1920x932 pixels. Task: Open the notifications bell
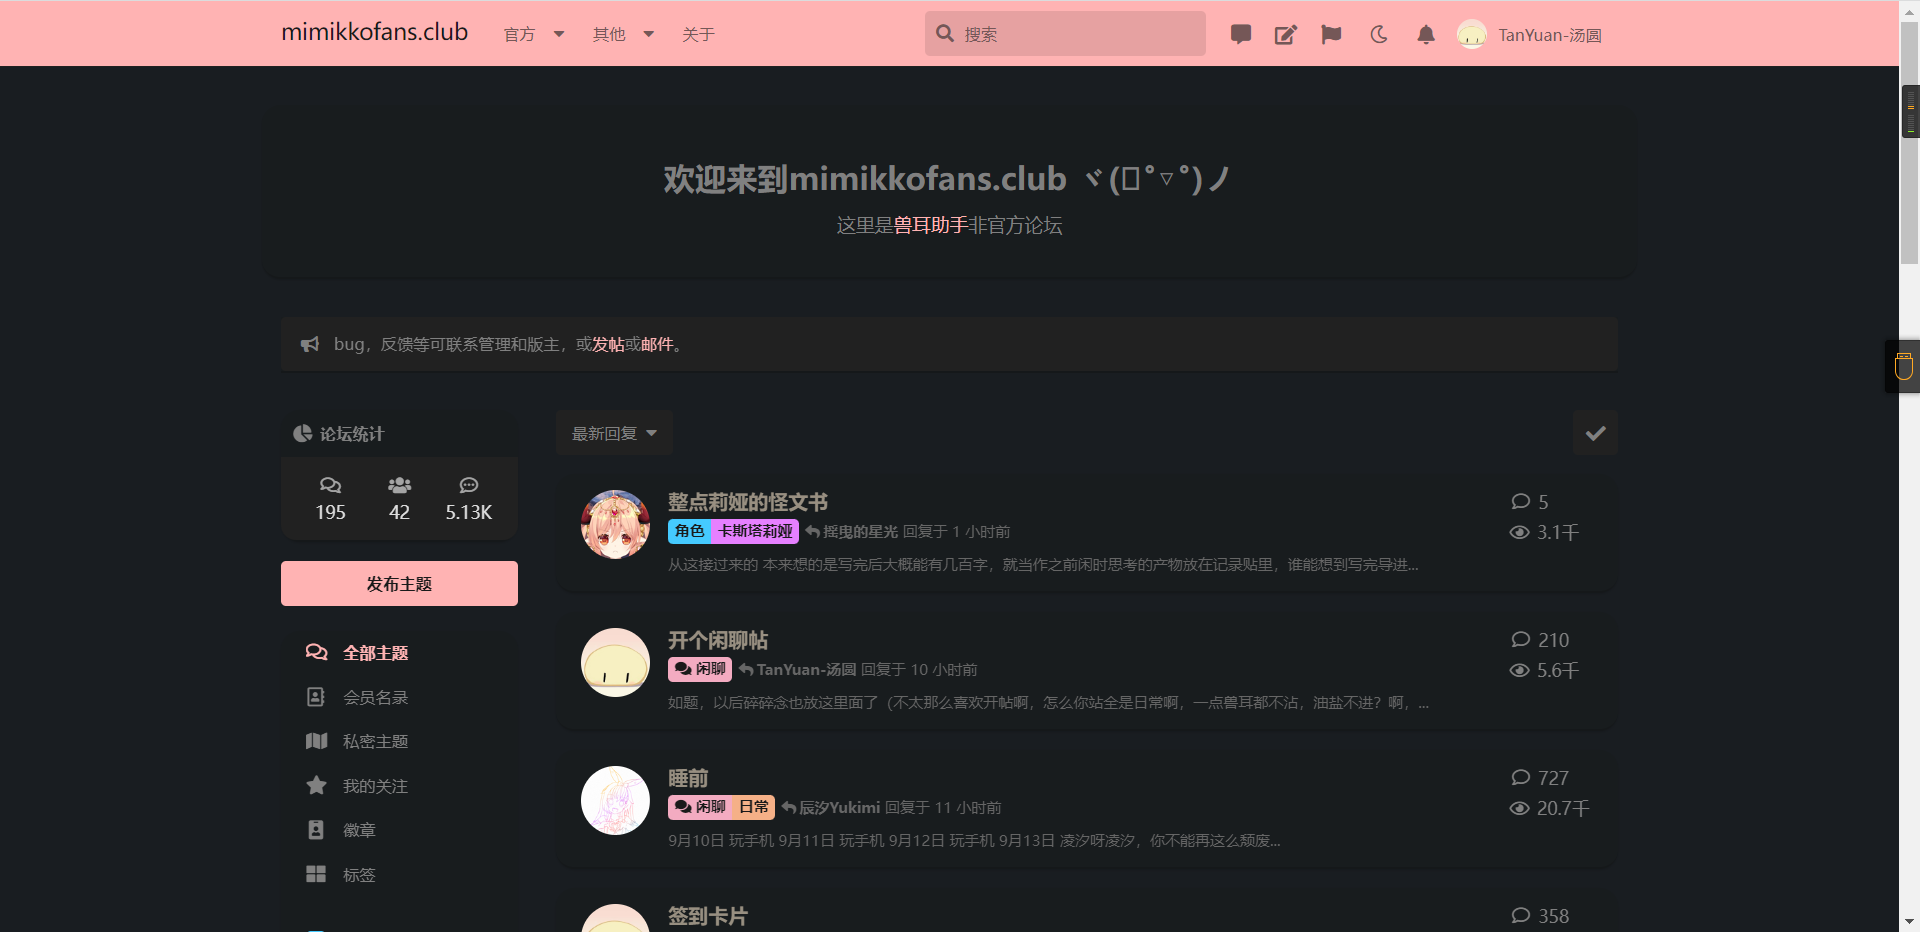pyautogui.click(x=1426, y=35)
